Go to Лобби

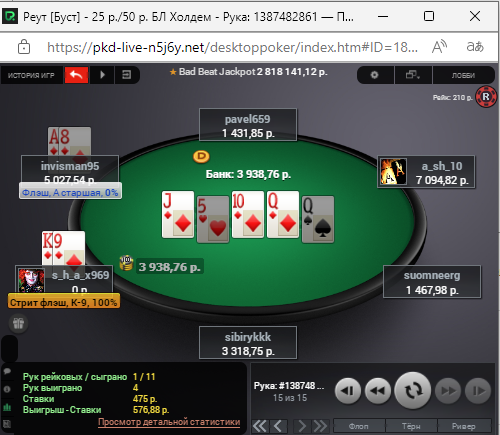tap(463, 75)
